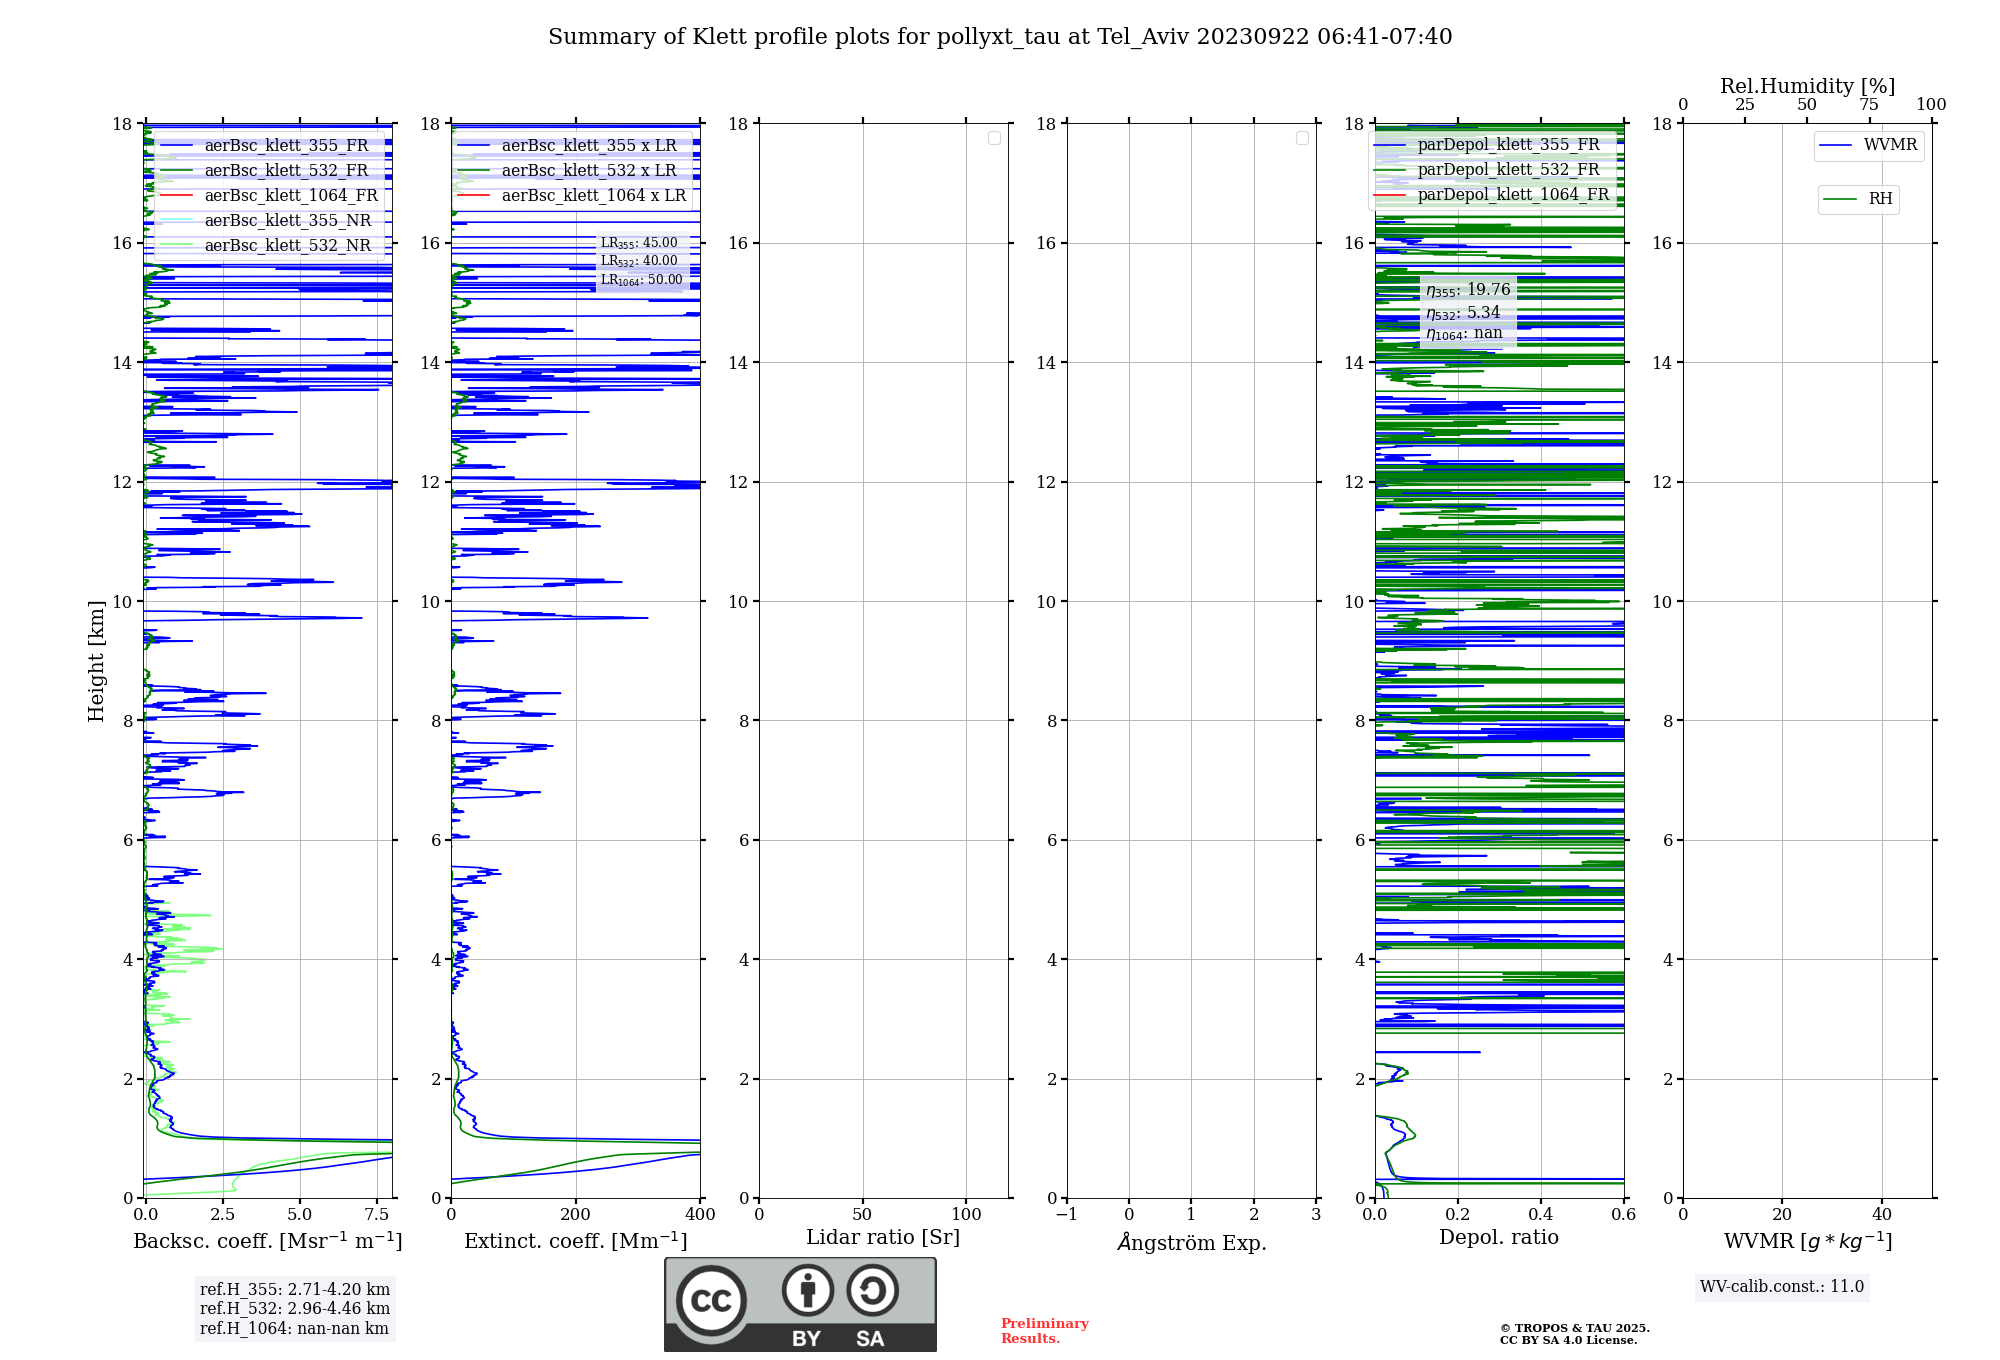Click the empty legend box in Ångström plot
The image size is (2000, 1360).
[1302, 138]
